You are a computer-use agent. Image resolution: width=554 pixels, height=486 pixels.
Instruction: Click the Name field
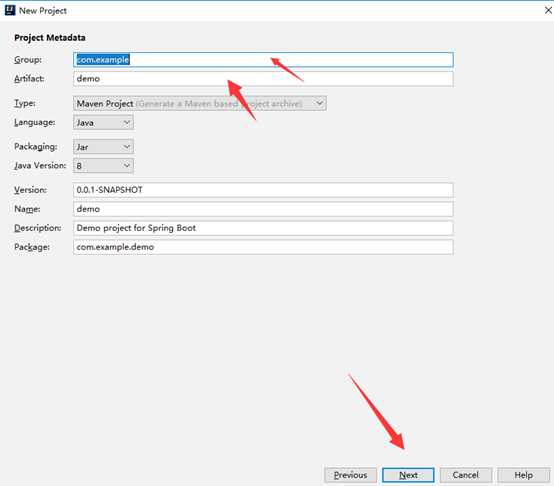(x=263, y=209)
